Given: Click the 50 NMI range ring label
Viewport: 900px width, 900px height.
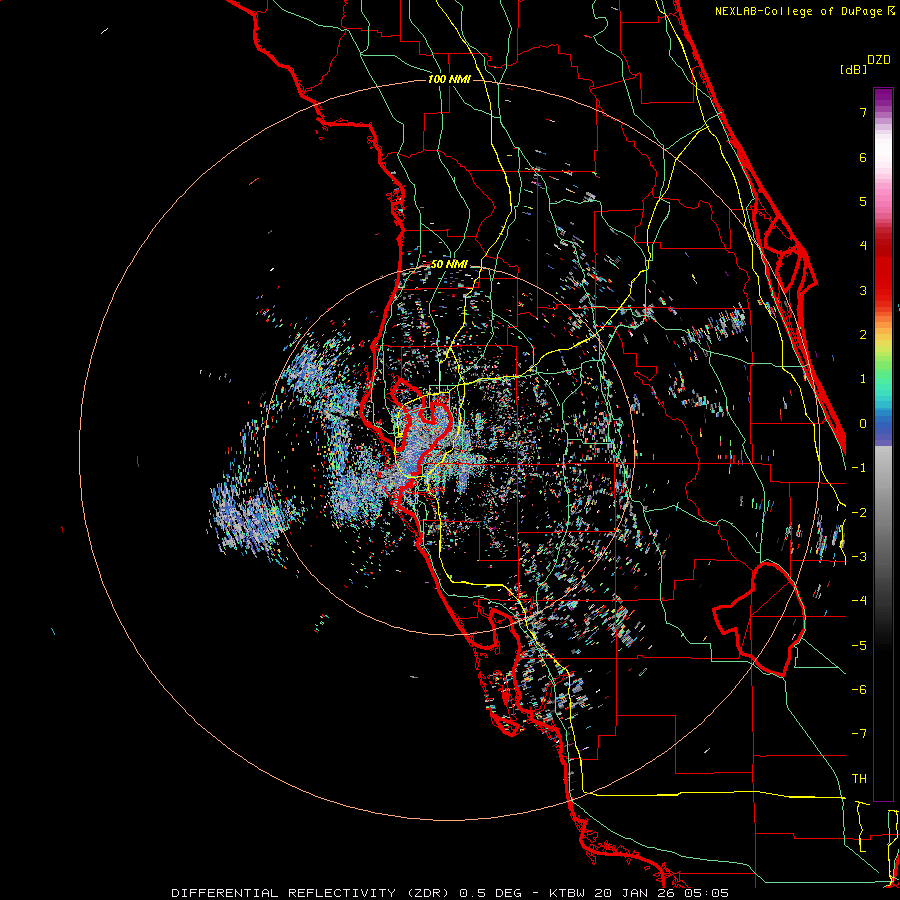Looking at the screenshot, I should point(449,264).
